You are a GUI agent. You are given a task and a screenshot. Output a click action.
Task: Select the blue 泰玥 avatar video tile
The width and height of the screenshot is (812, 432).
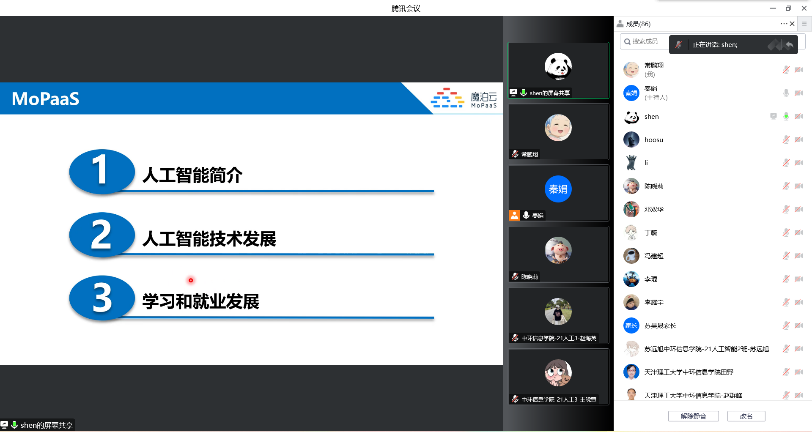[558, 190]
